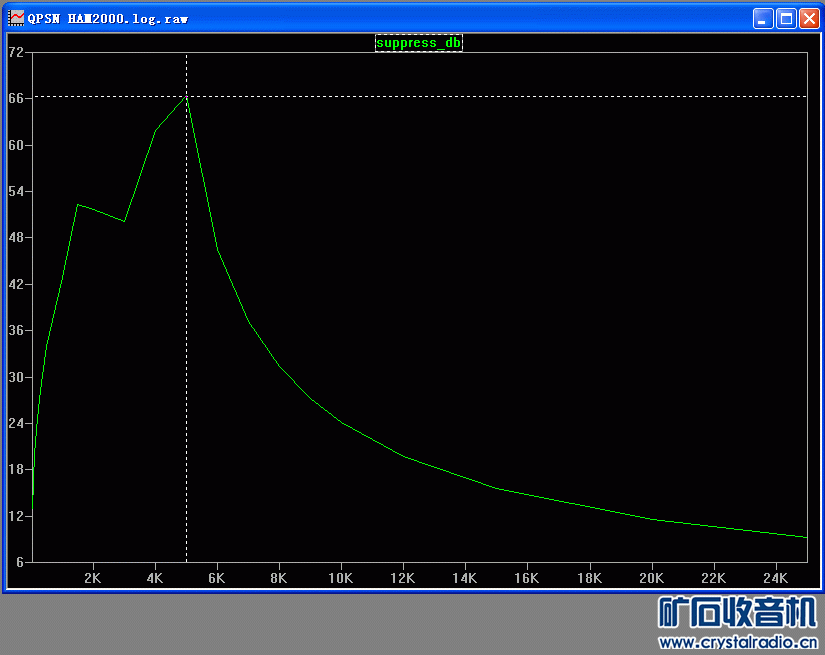Screen dimensions: 825x655
Task: Click the waveform icon in the title bar
Action: [x=17, y=18]
